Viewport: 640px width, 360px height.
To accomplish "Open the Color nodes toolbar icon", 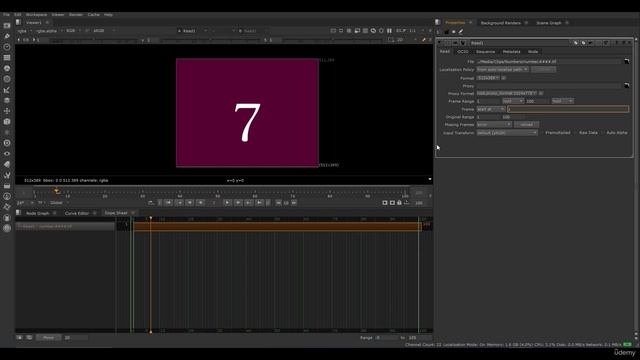I will [7, 68].
